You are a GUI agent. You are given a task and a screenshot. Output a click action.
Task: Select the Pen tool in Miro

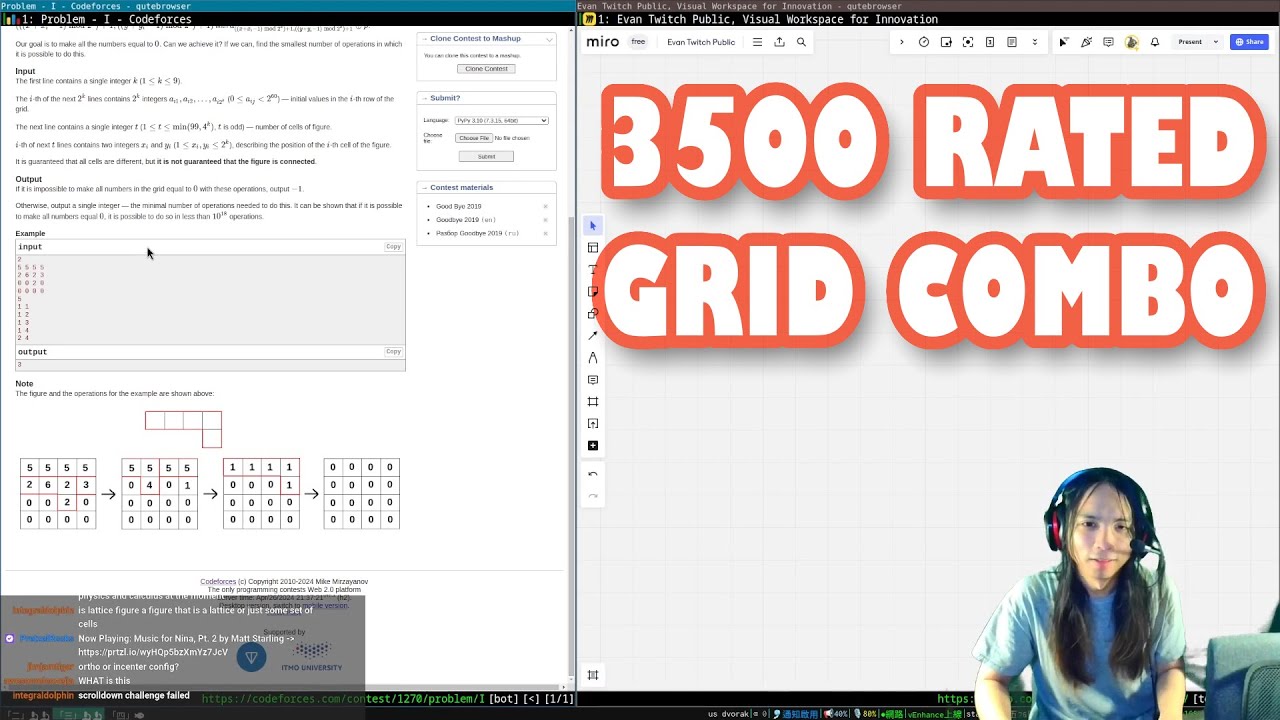tap(593, 358)
